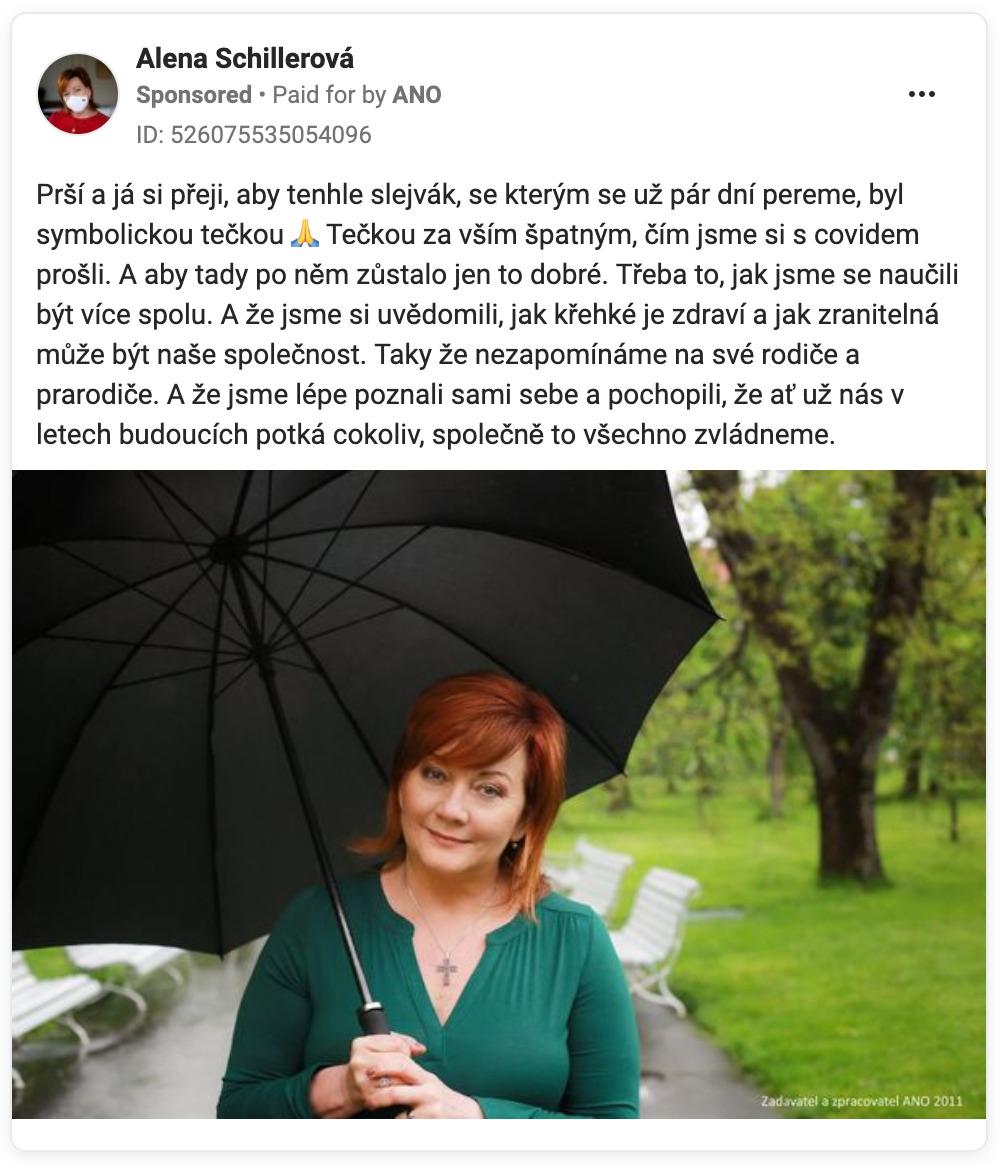1004x1168 pixels.
Task: Click the Sponsored label
Action: pyautogui.click(x=194, y=95)
